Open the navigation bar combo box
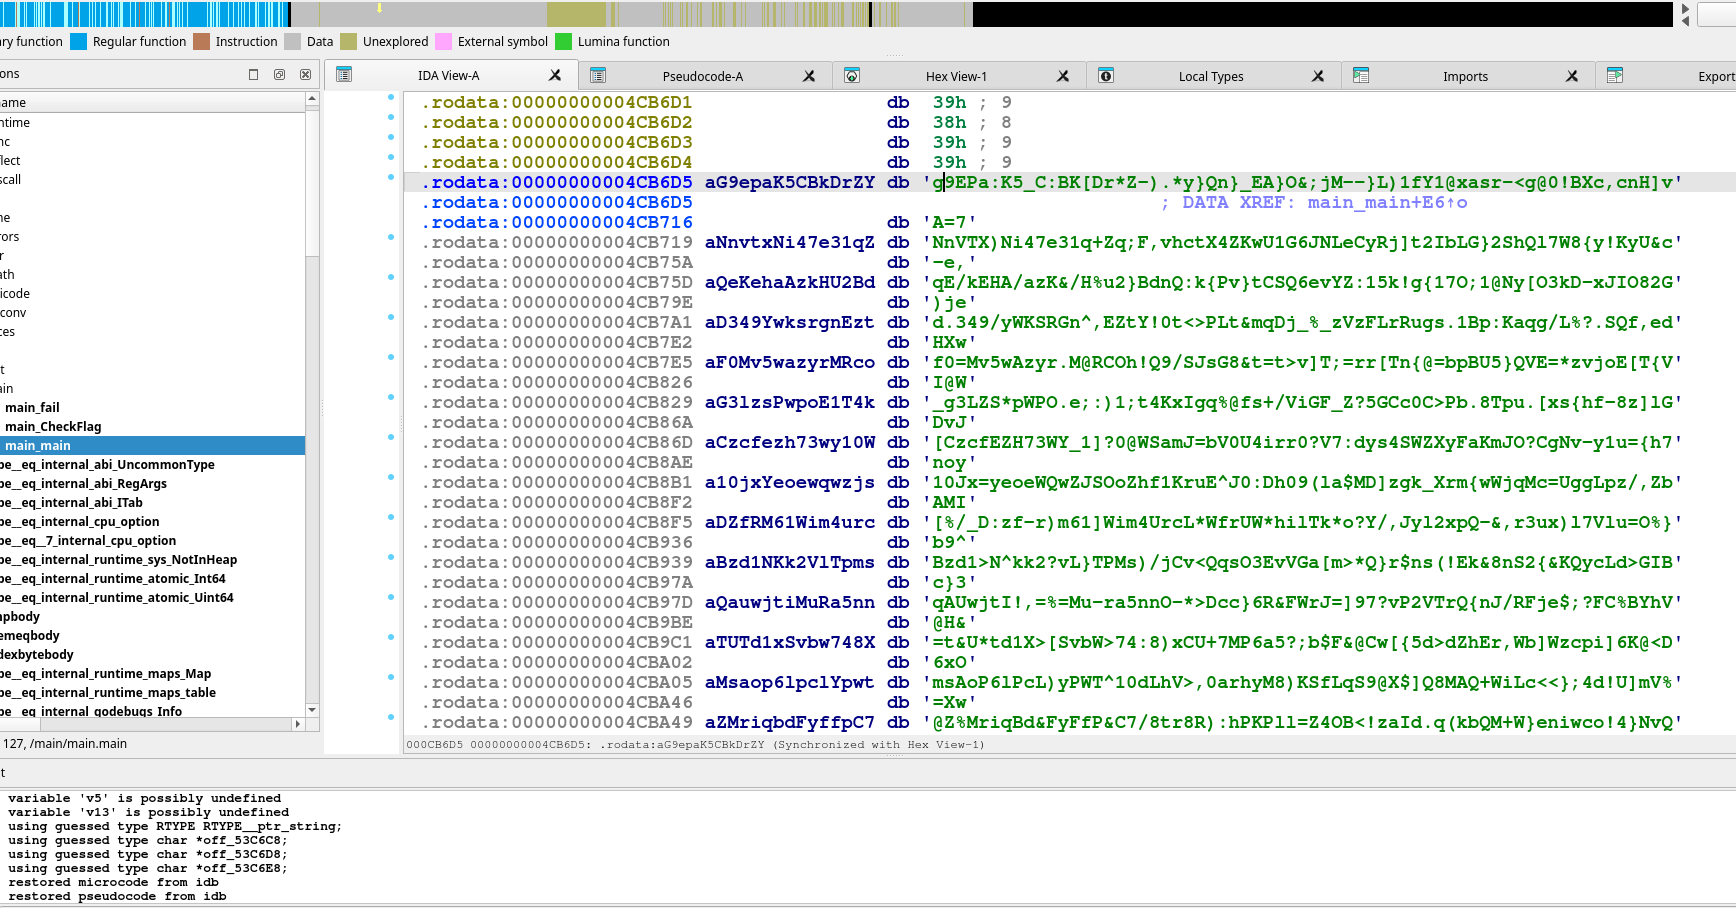This screenshot has width=1736, height=912. click(1717, 14)
